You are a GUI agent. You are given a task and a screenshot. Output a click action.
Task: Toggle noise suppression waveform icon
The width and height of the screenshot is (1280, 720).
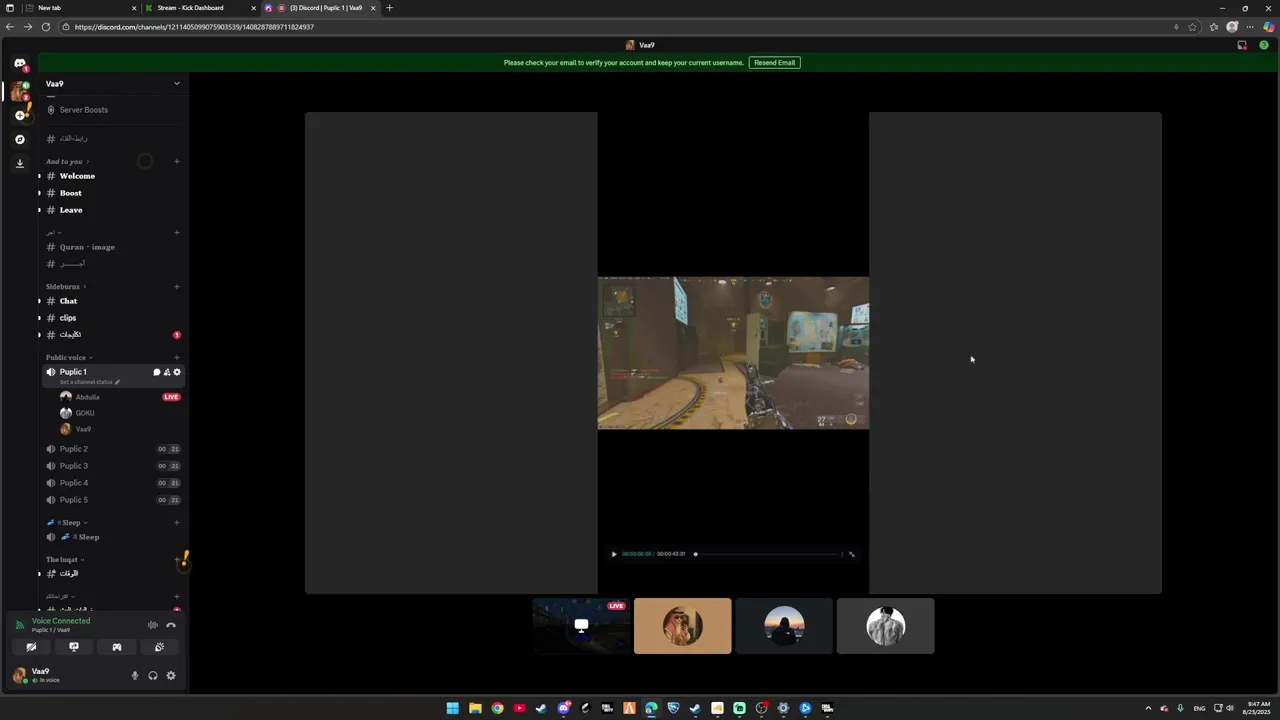pos(153,625)
